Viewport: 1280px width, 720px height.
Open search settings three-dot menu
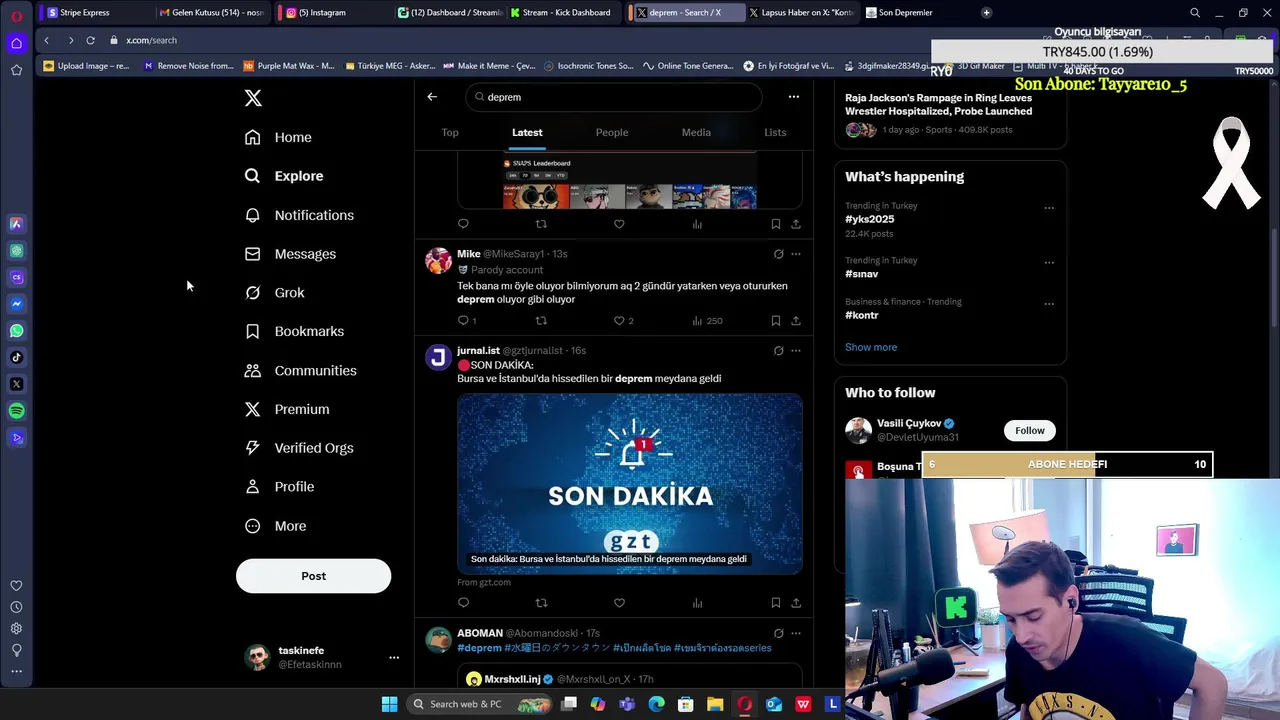coord(794,97)
